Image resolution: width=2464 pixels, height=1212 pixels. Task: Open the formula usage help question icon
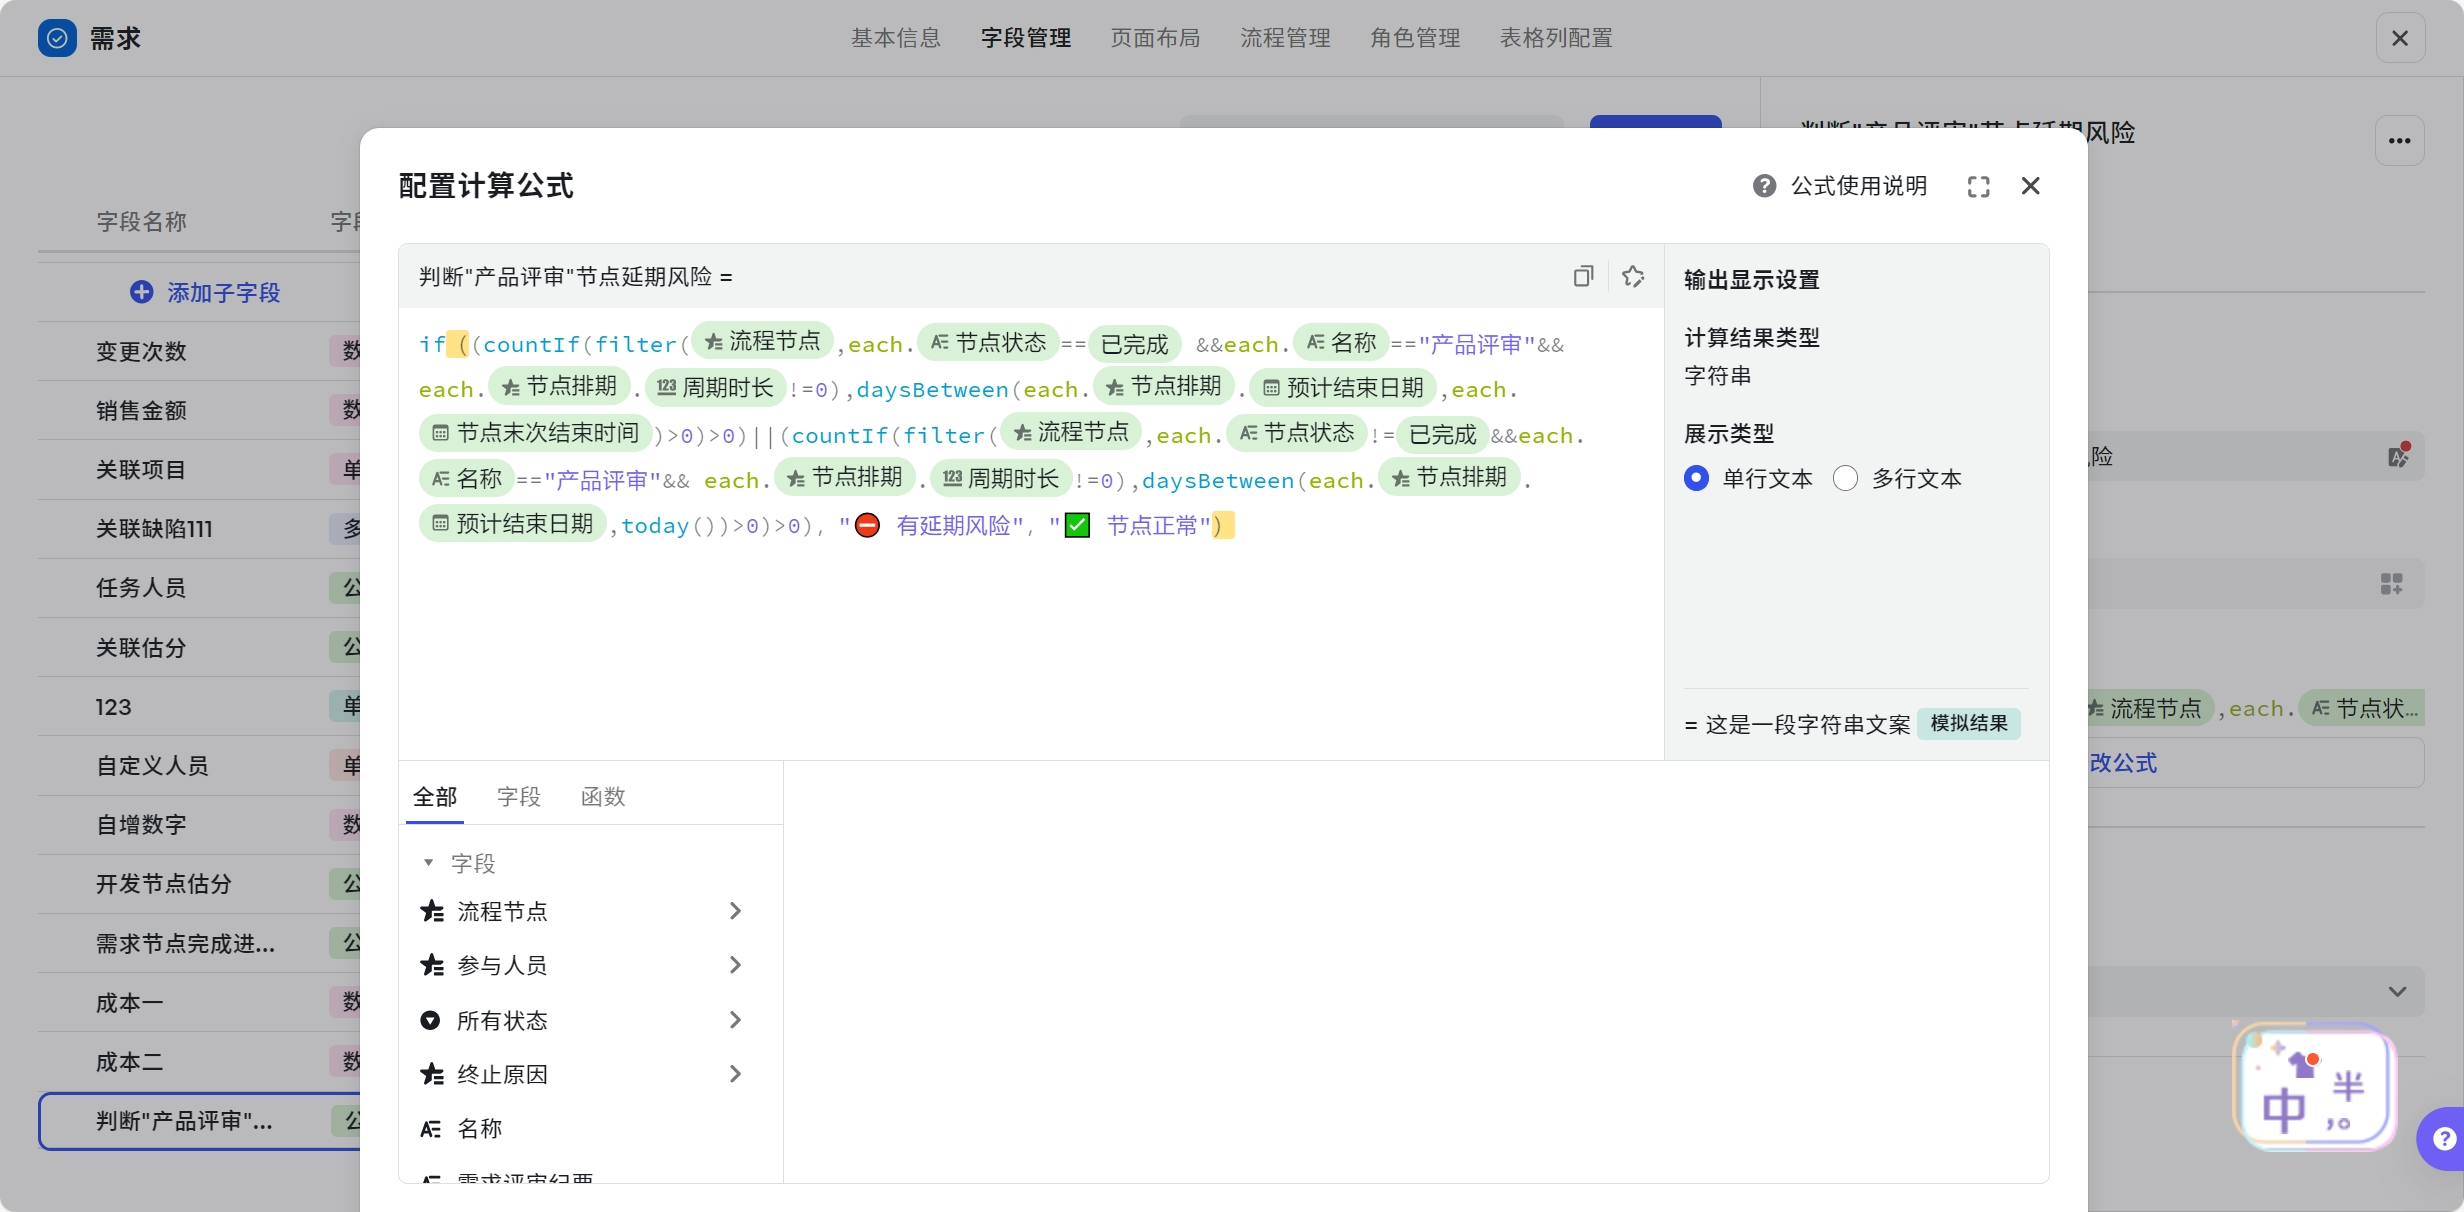pyautogui.click(x=1764, y=186)
